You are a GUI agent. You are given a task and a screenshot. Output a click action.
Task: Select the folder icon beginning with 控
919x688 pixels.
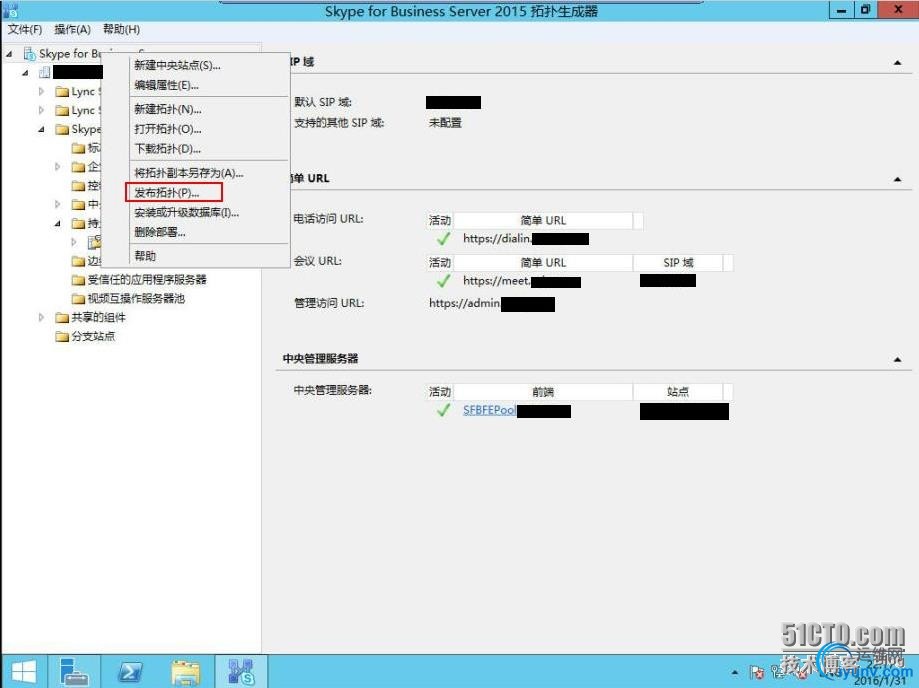78,186
